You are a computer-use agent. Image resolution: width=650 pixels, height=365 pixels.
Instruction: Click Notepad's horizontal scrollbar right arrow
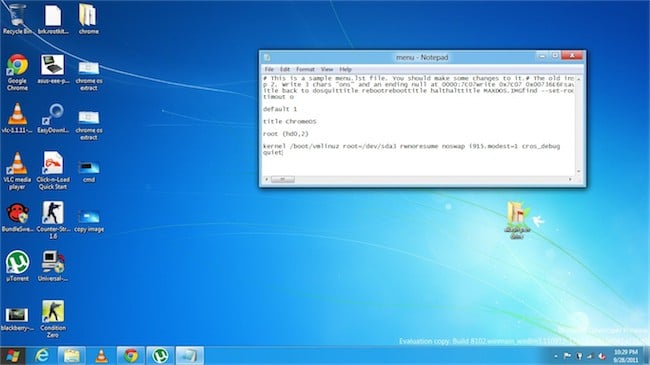(570, 179)
